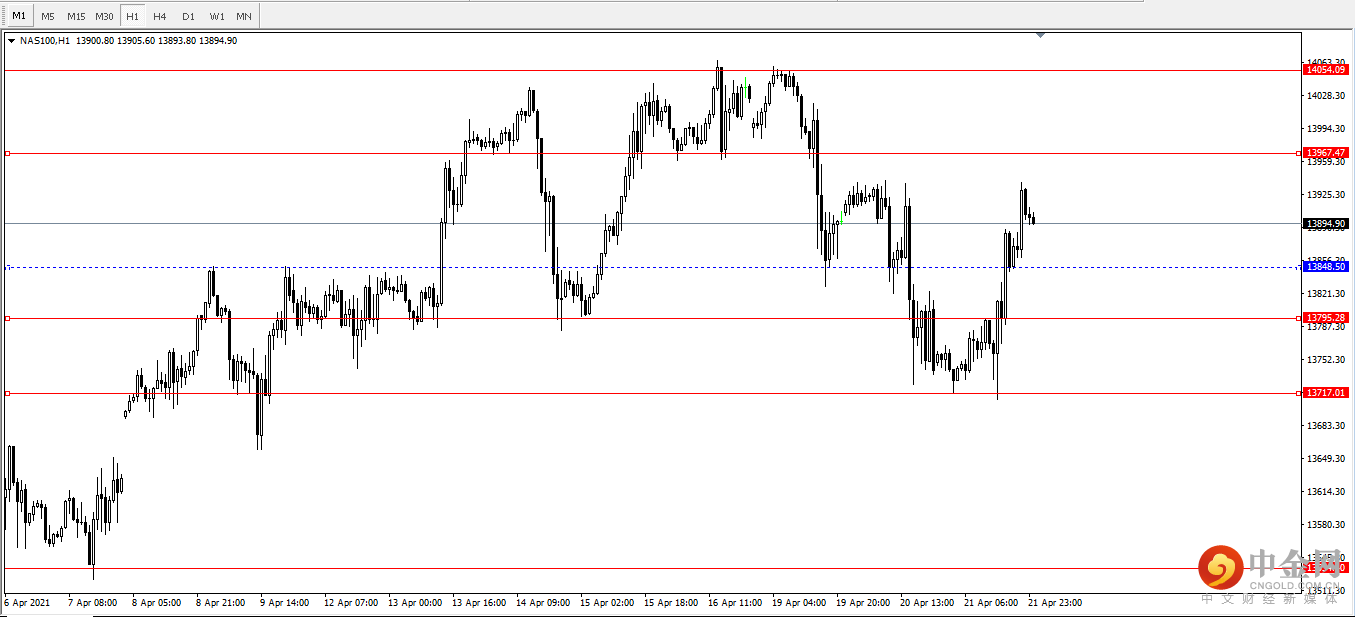Click left anchor handle of the 13717.01 line
This screenshot has width=1355, height=617.
[7, 393]
